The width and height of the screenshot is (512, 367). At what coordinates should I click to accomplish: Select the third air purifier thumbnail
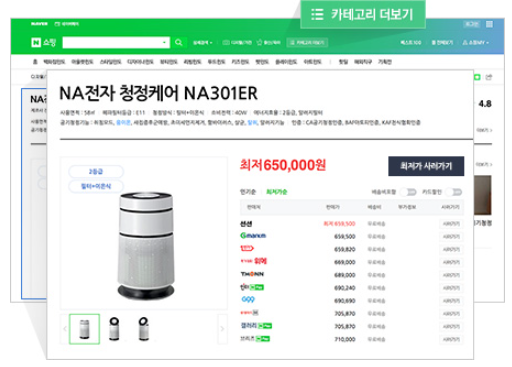144,329
